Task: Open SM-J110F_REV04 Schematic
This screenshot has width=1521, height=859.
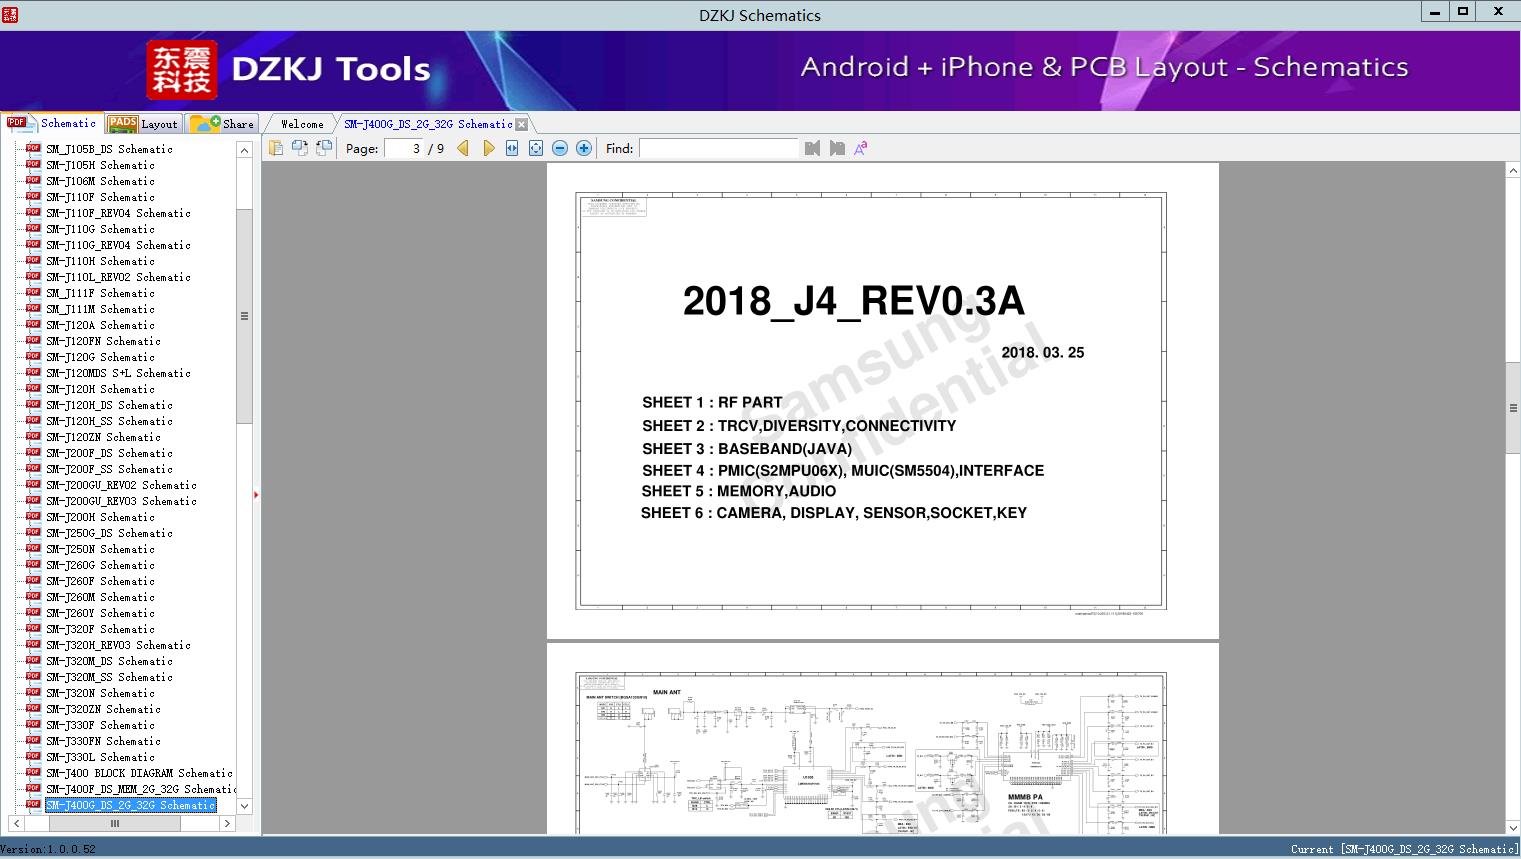Action: [x=118, y=213]
